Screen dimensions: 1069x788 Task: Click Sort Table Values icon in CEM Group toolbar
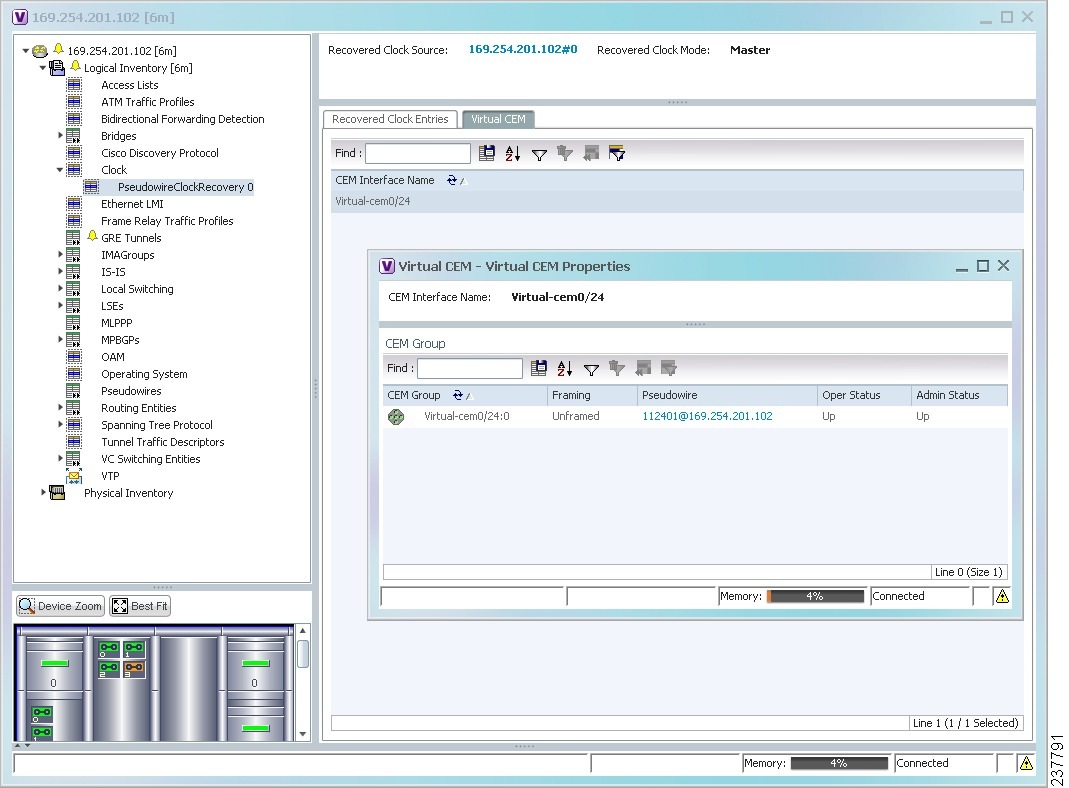click(x=564, y=368)
